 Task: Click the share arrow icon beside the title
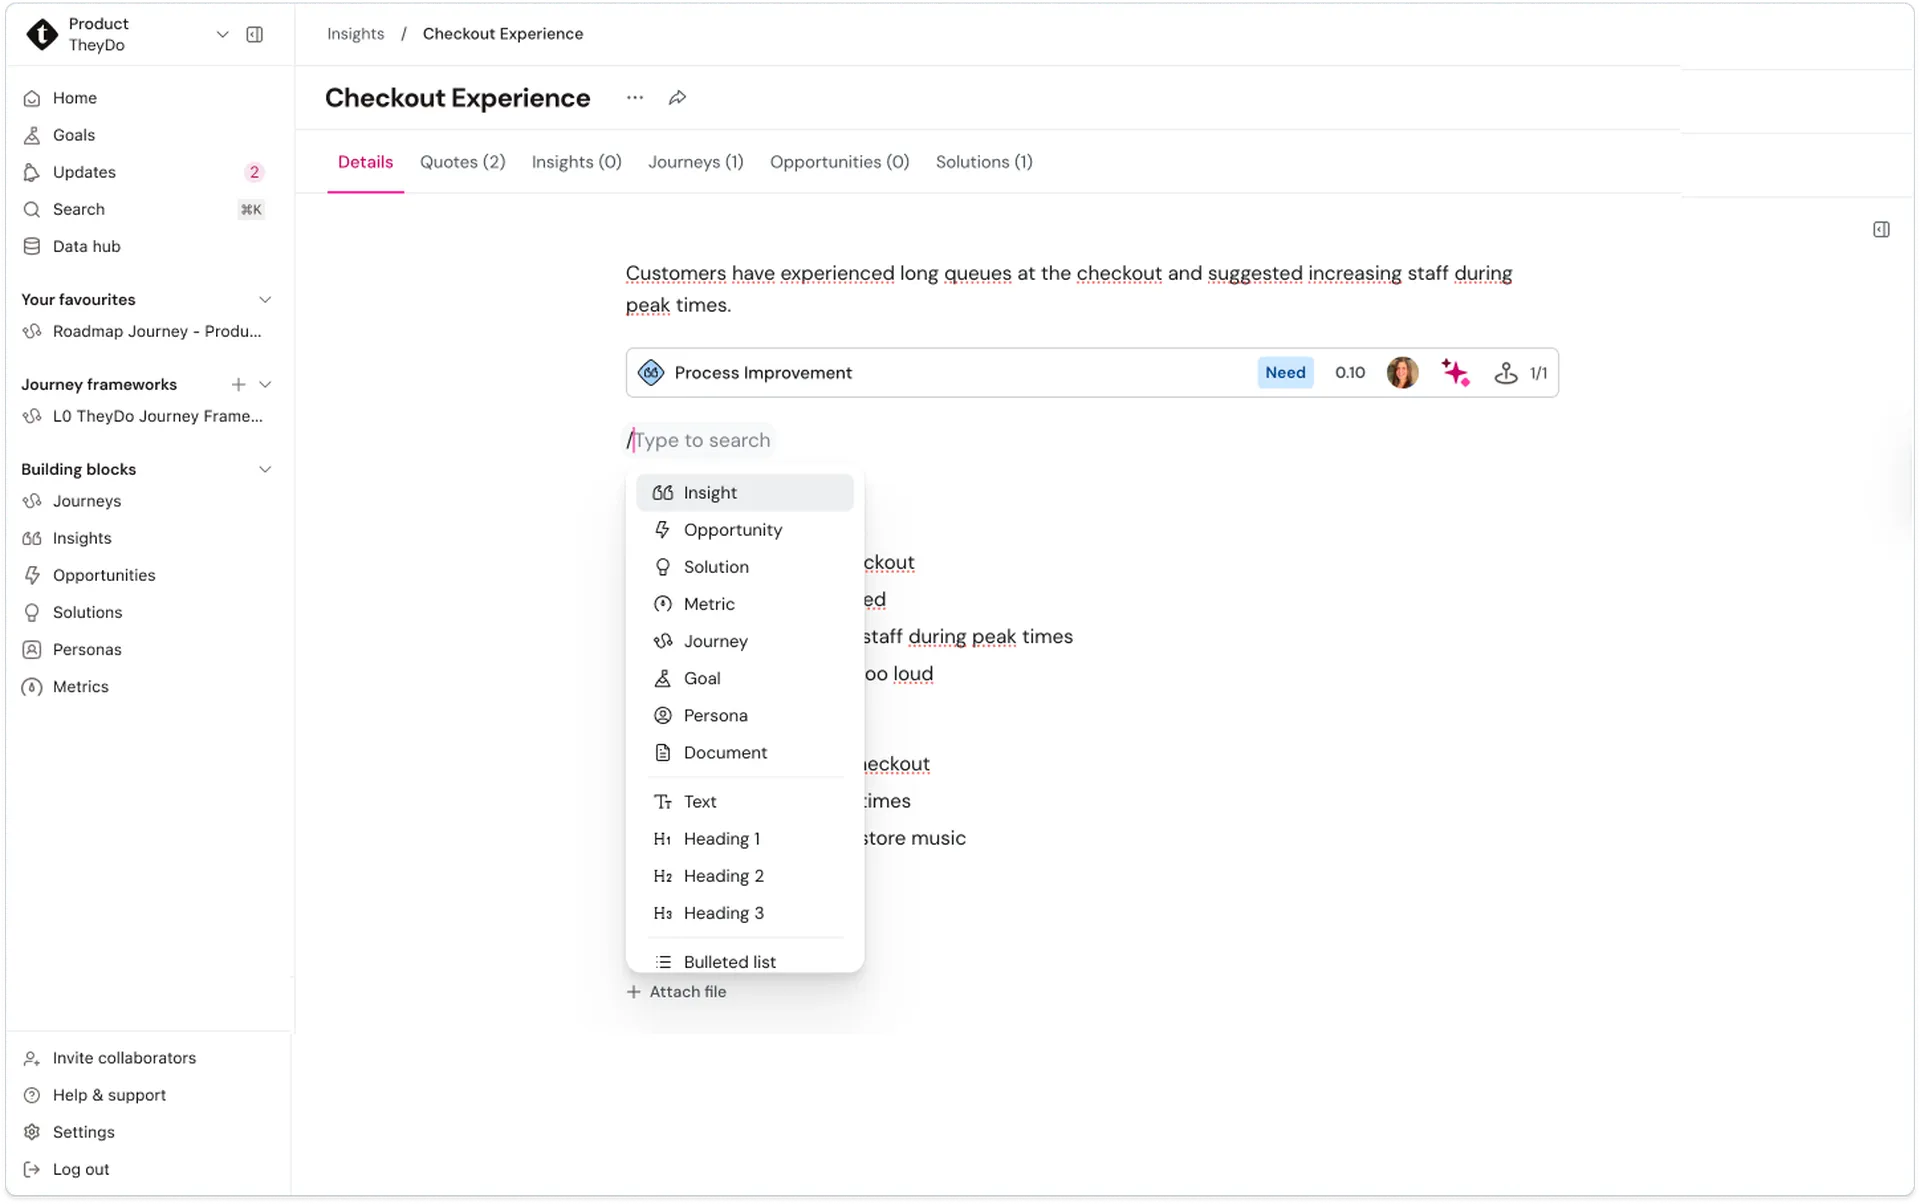tap(677, 98)
